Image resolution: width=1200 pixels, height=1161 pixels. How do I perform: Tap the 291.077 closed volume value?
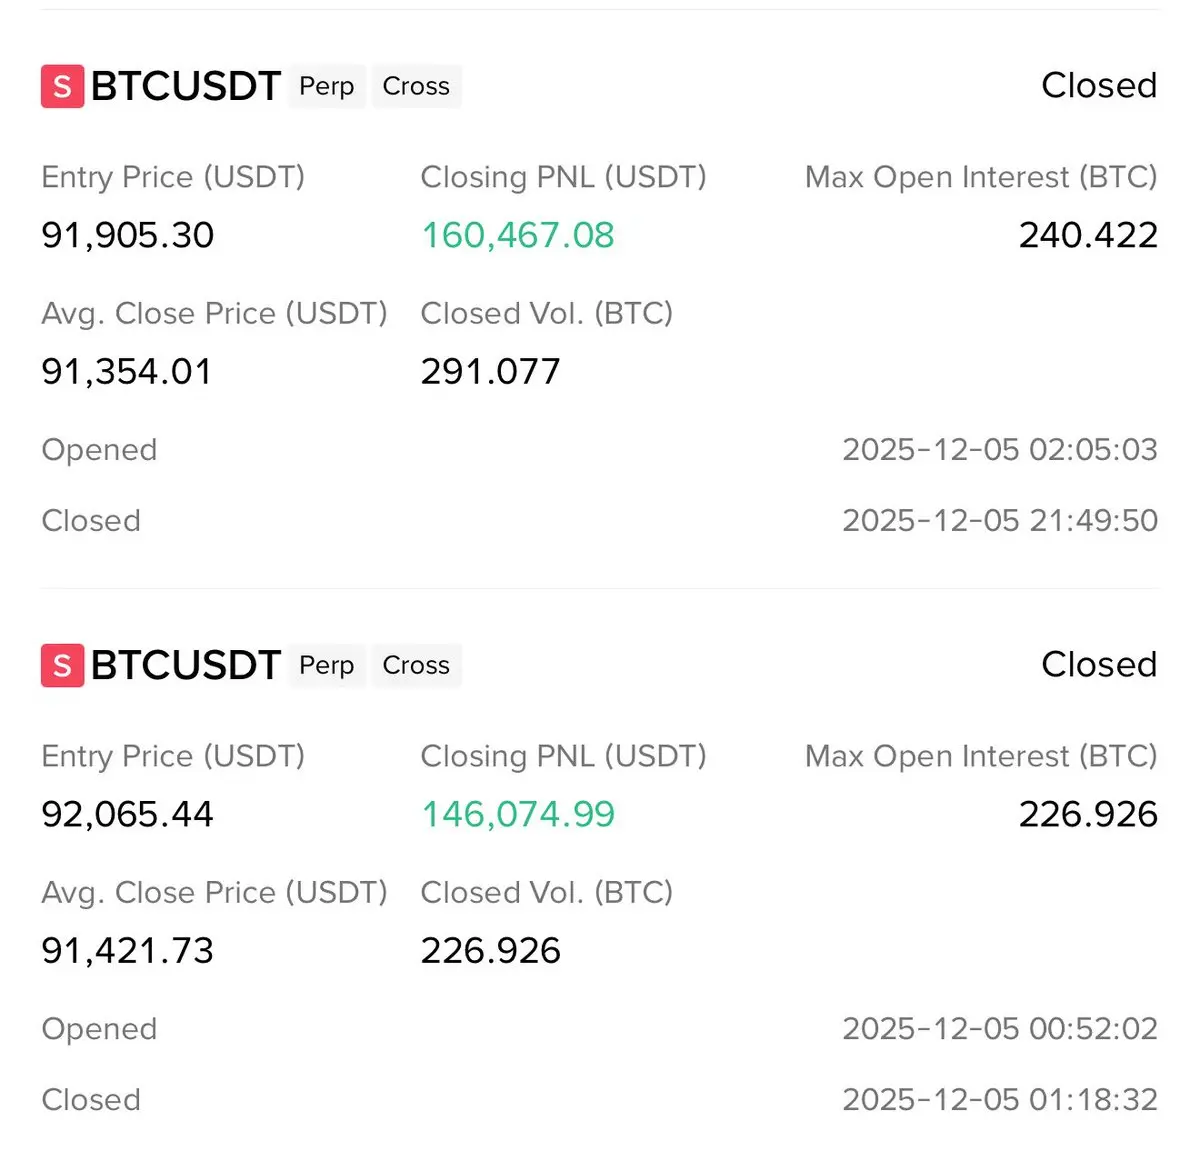(490, 372)
